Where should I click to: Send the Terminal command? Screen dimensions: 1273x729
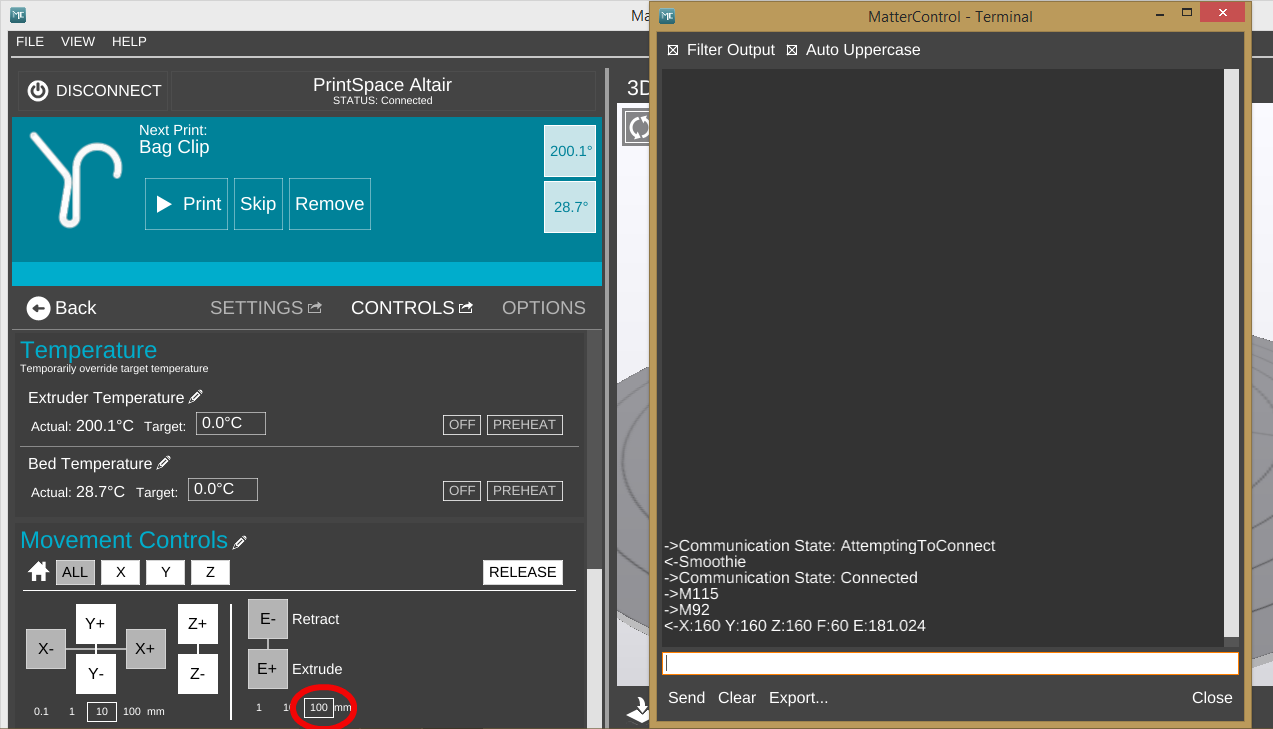(687, 698)
